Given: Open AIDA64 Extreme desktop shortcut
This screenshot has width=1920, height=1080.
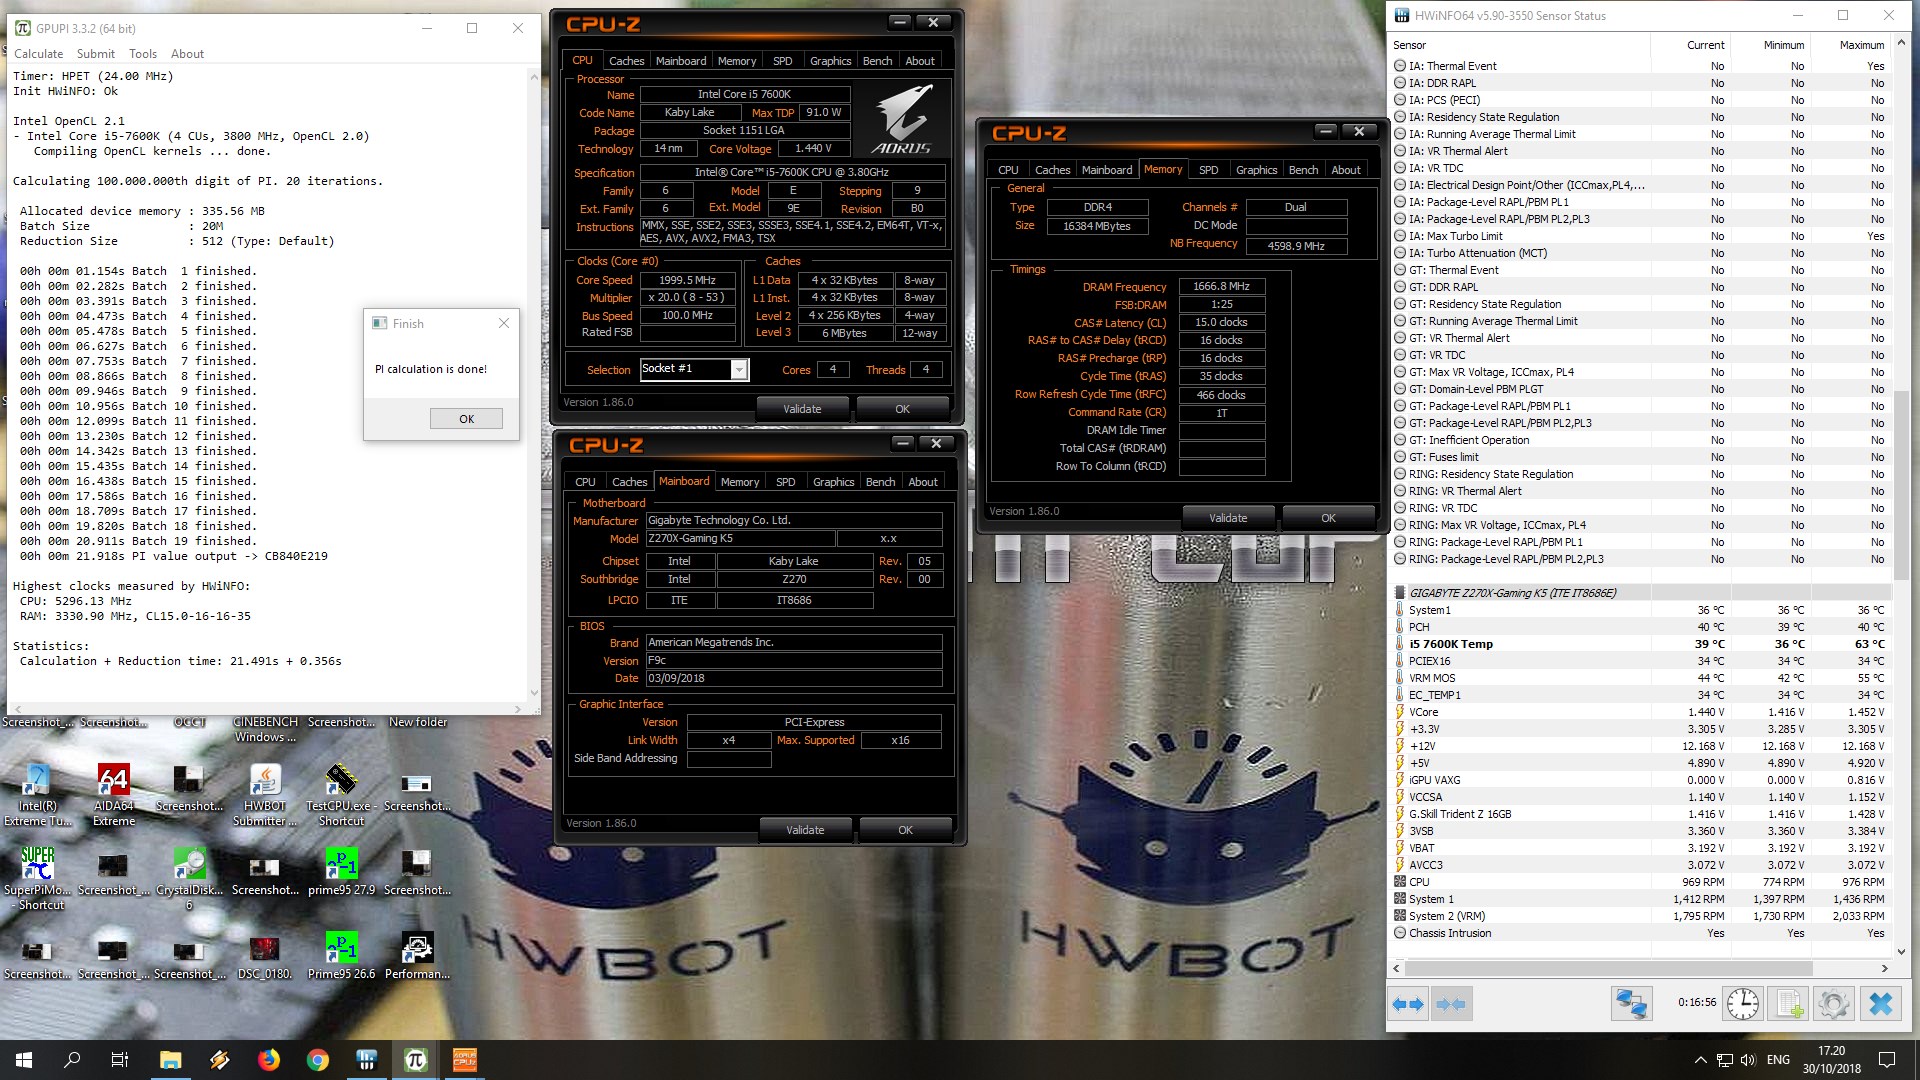Looking at the screenshot, I should [114, 796].
